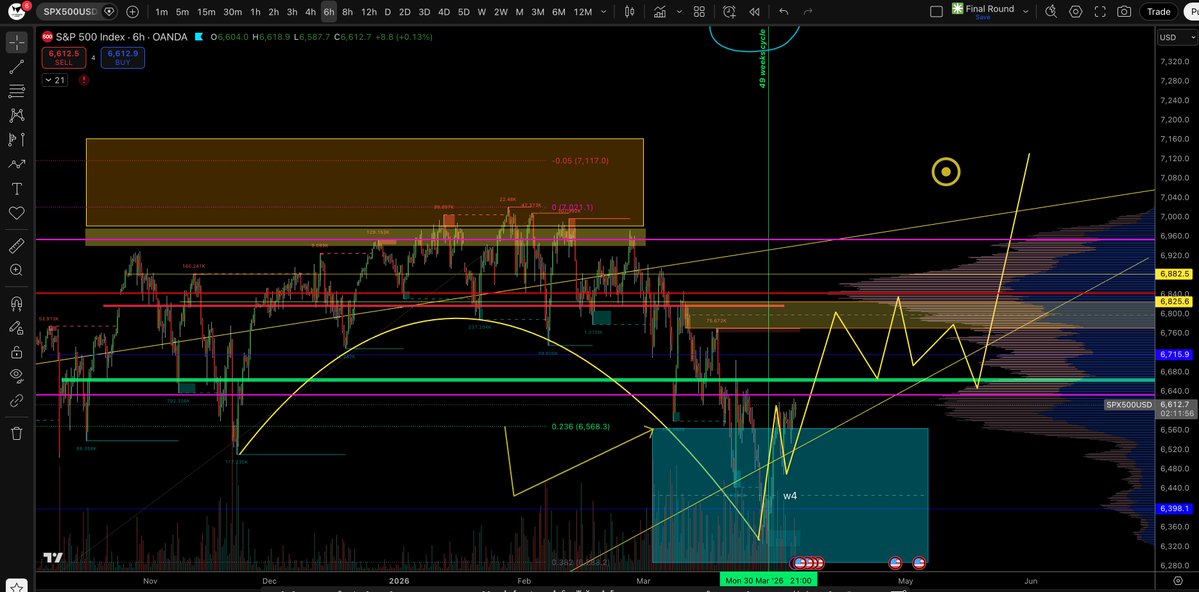Switch to the 4h timeframe

click(310, 12)
